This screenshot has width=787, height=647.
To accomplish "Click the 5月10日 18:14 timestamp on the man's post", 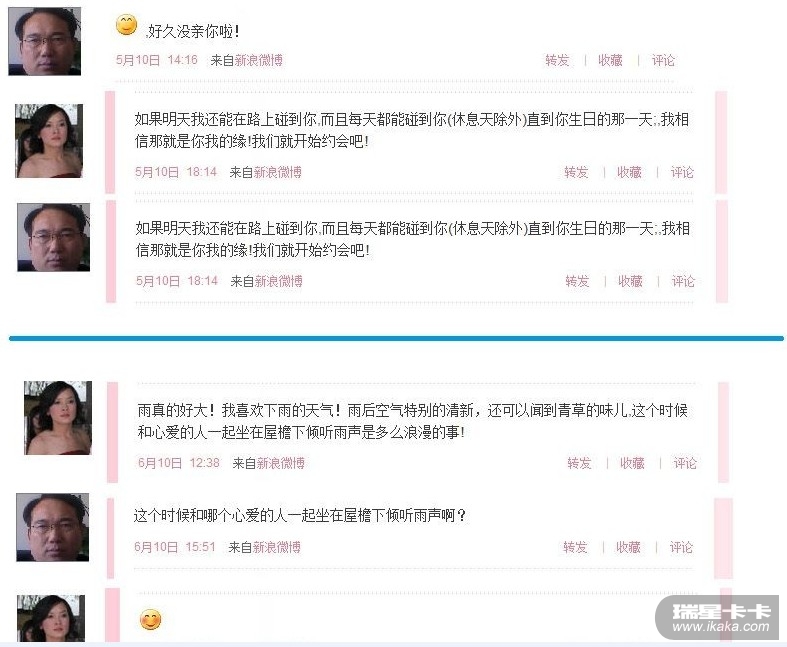I will (x=177, y=281).
